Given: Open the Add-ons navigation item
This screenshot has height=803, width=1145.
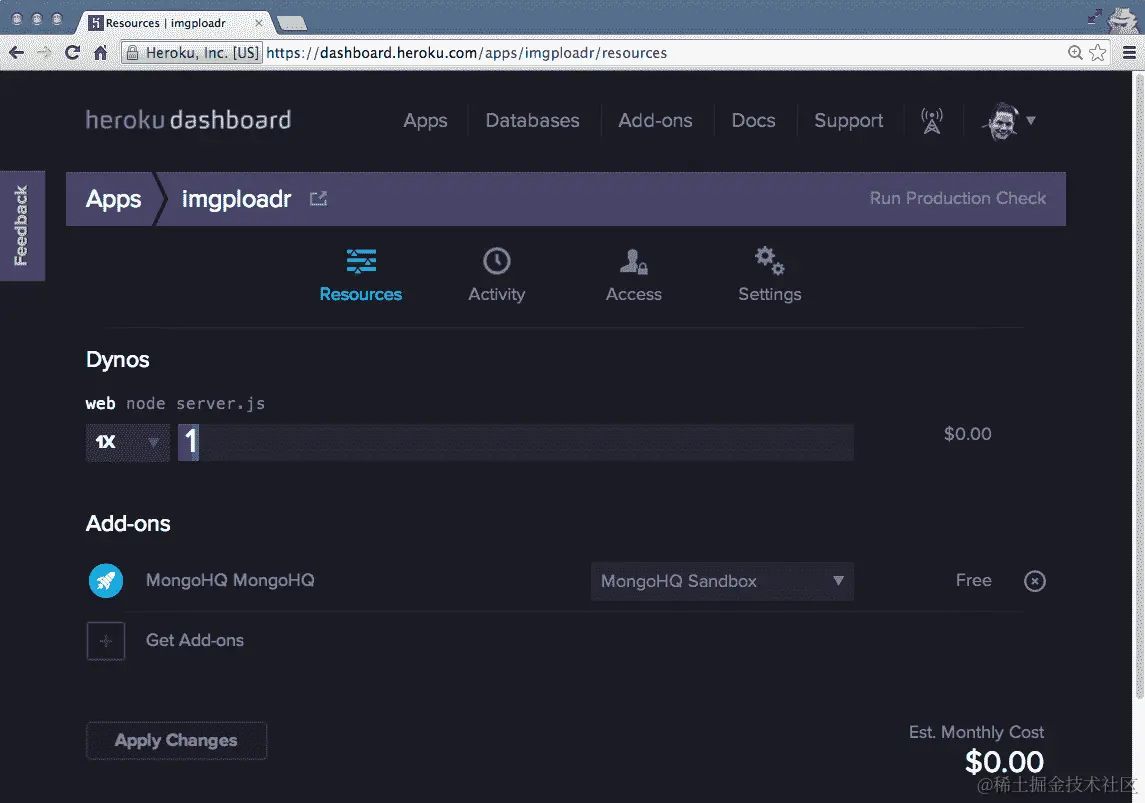Looking at the screenshot, I should click(x=655, y=120).
